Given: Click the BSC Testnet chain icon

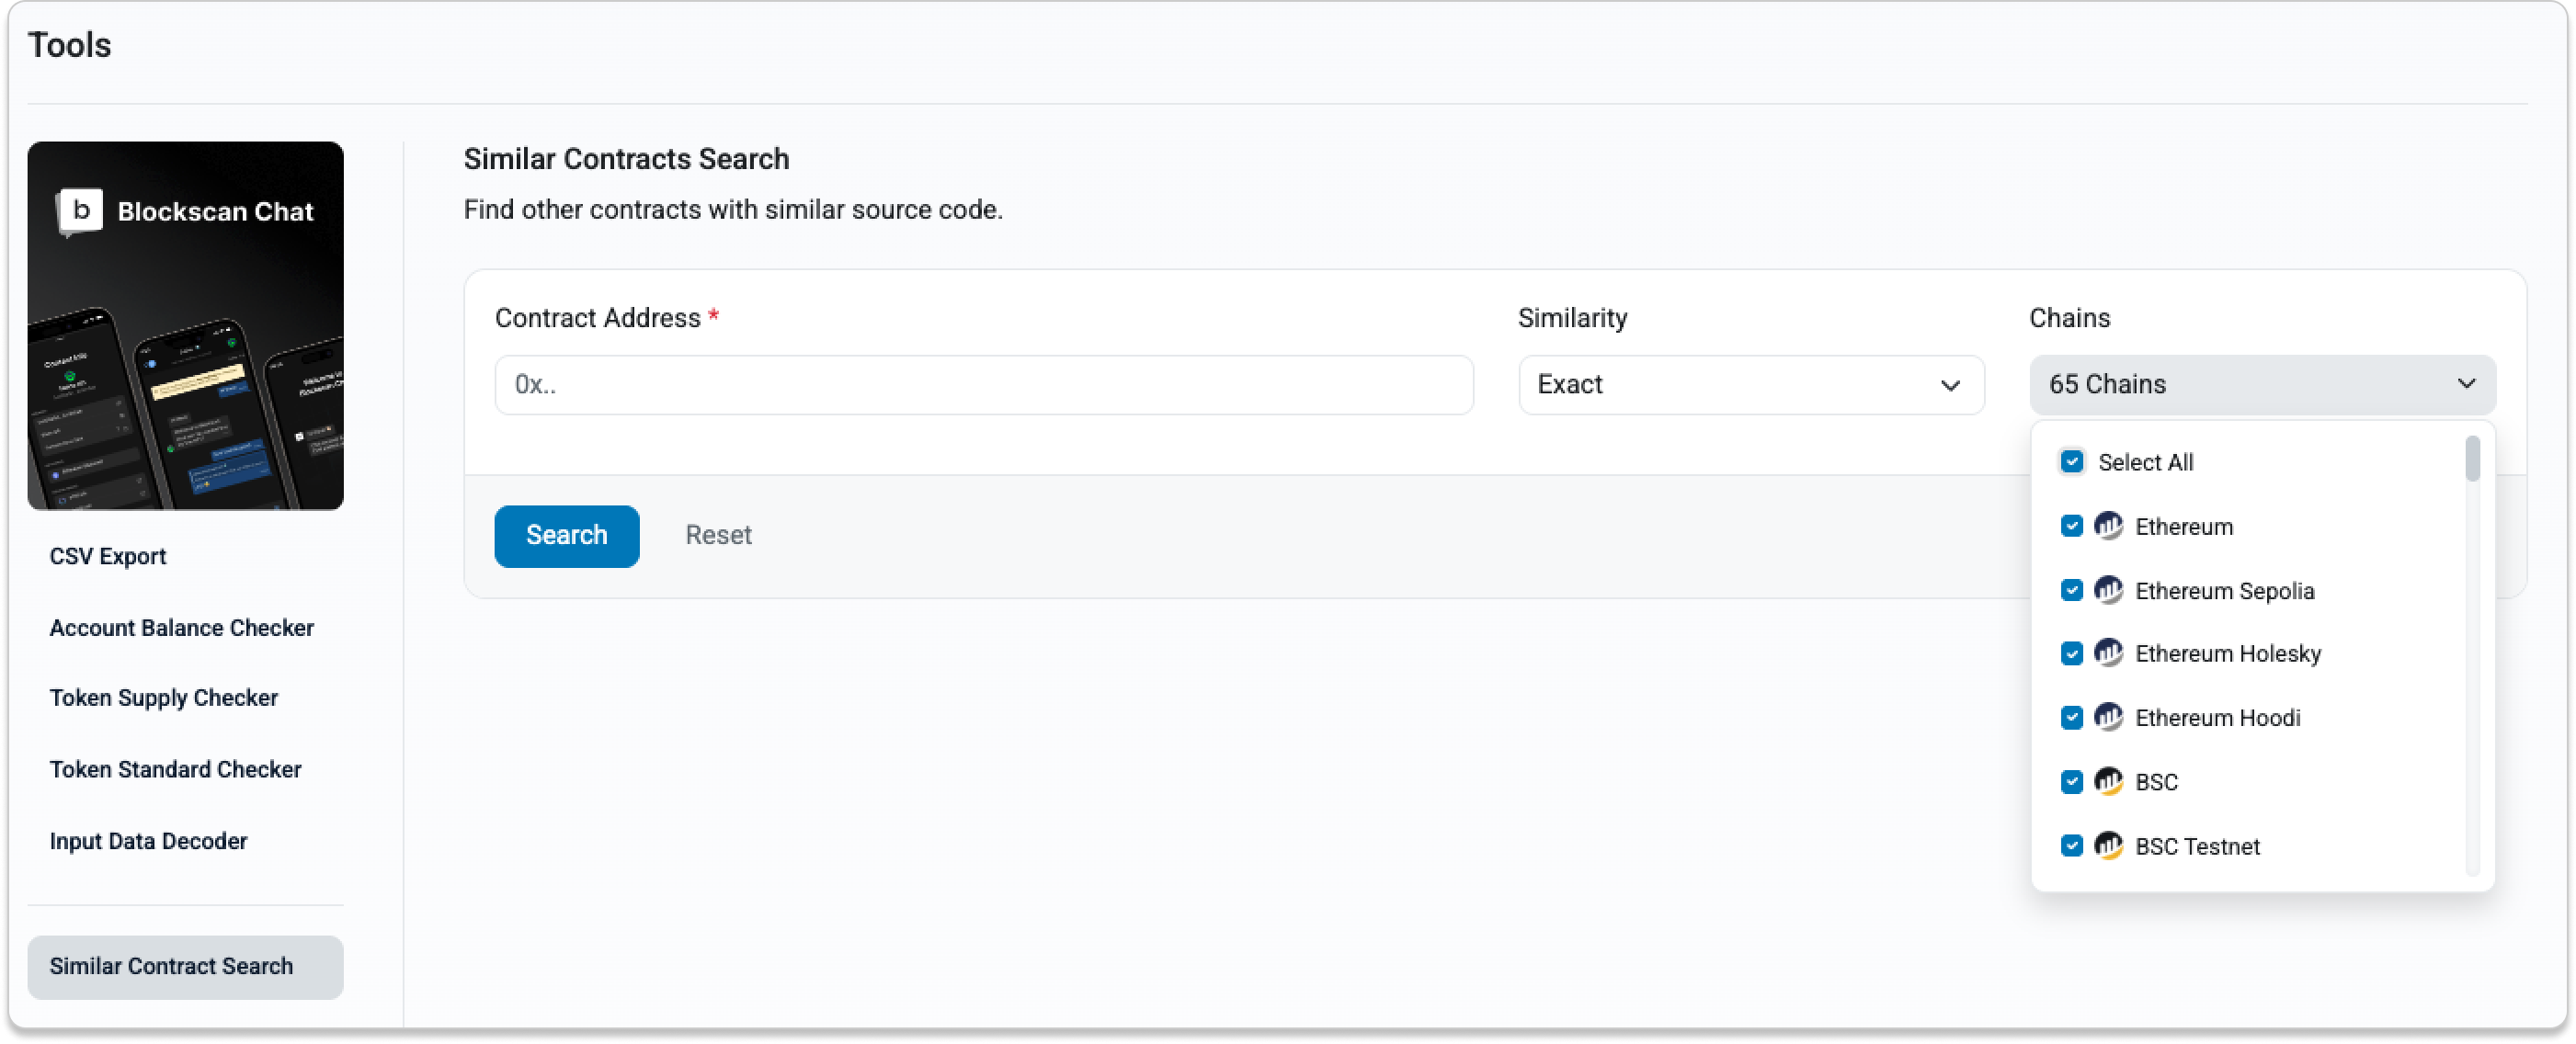Looking at the screenshot, I should 2108,846.
